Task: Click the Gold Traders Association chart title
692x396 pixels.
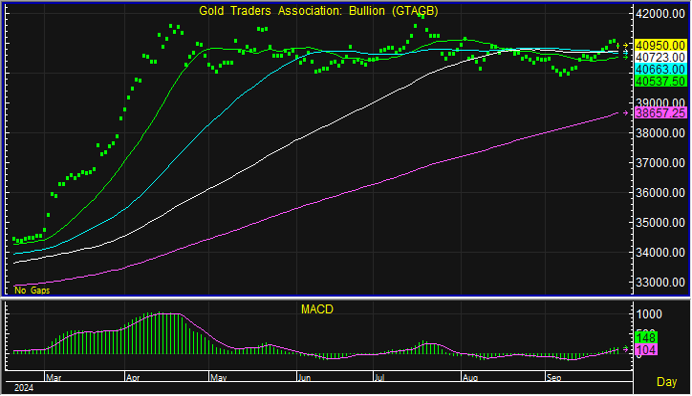Action: click(x=318, y=11)
